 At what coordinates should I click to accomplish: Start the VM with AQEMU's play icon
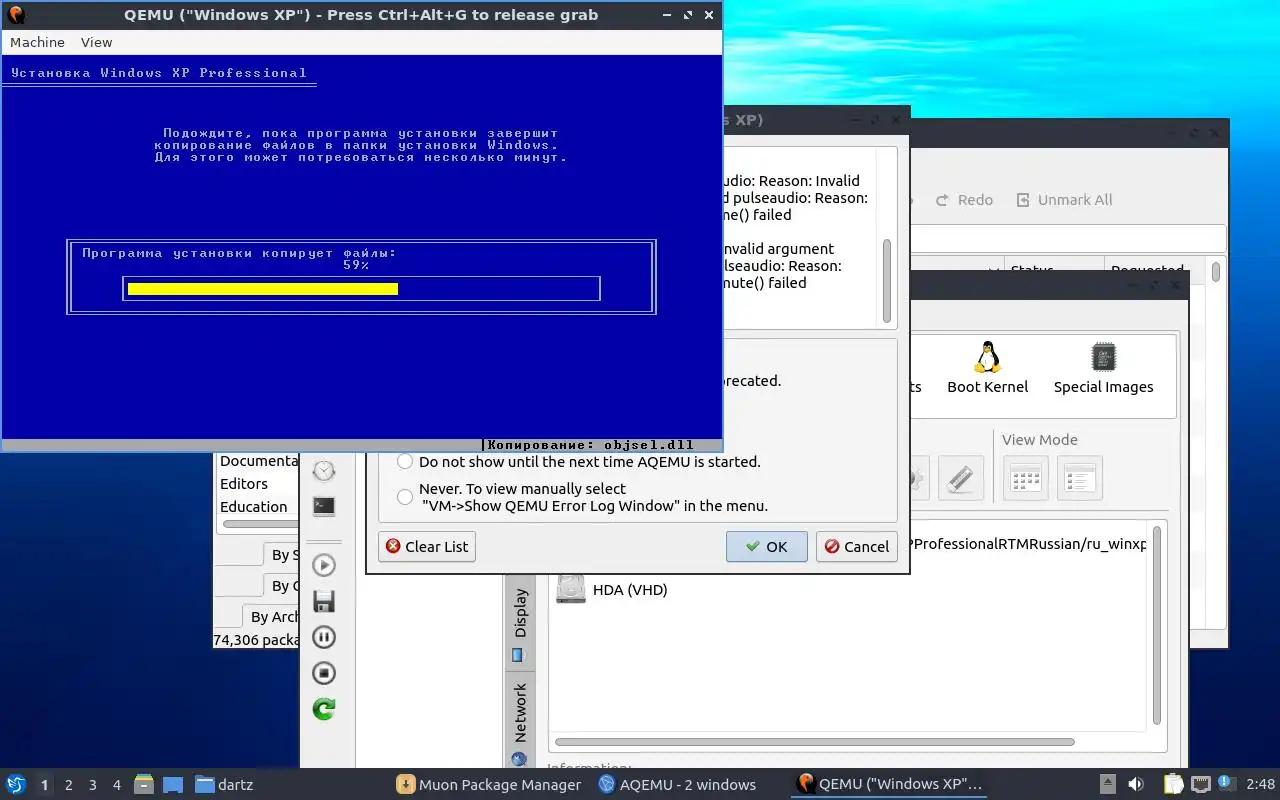pyautogui.click(x=324, y=565)
